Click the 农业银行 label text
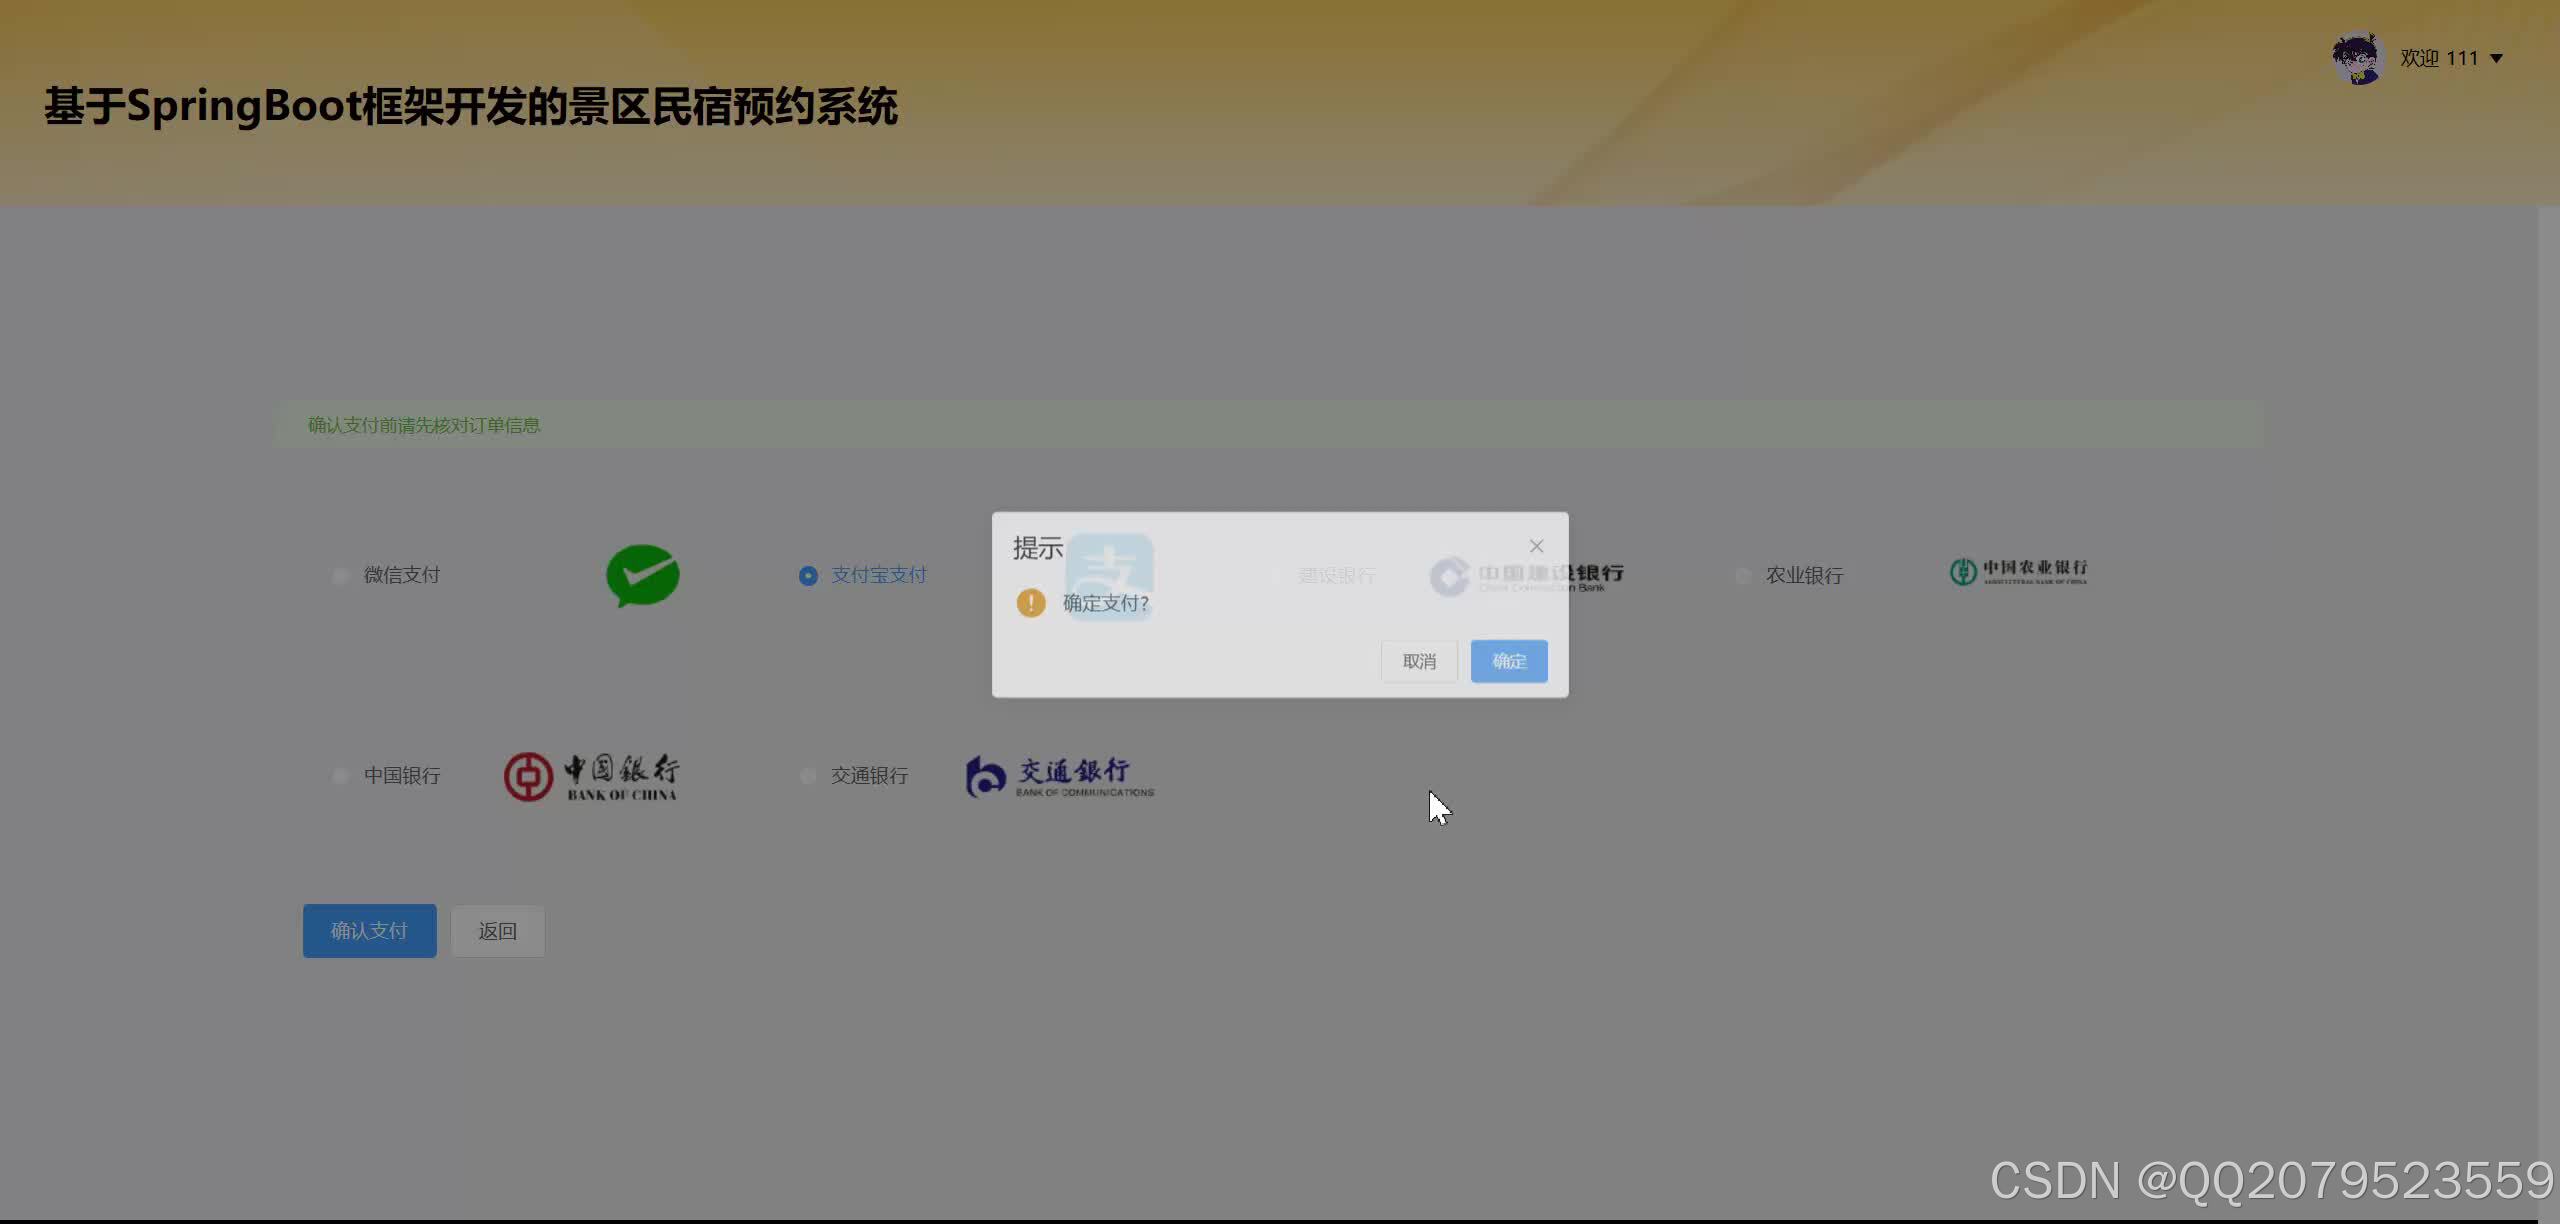Screen dimensions: 2560x1224 pos(1805,575)
